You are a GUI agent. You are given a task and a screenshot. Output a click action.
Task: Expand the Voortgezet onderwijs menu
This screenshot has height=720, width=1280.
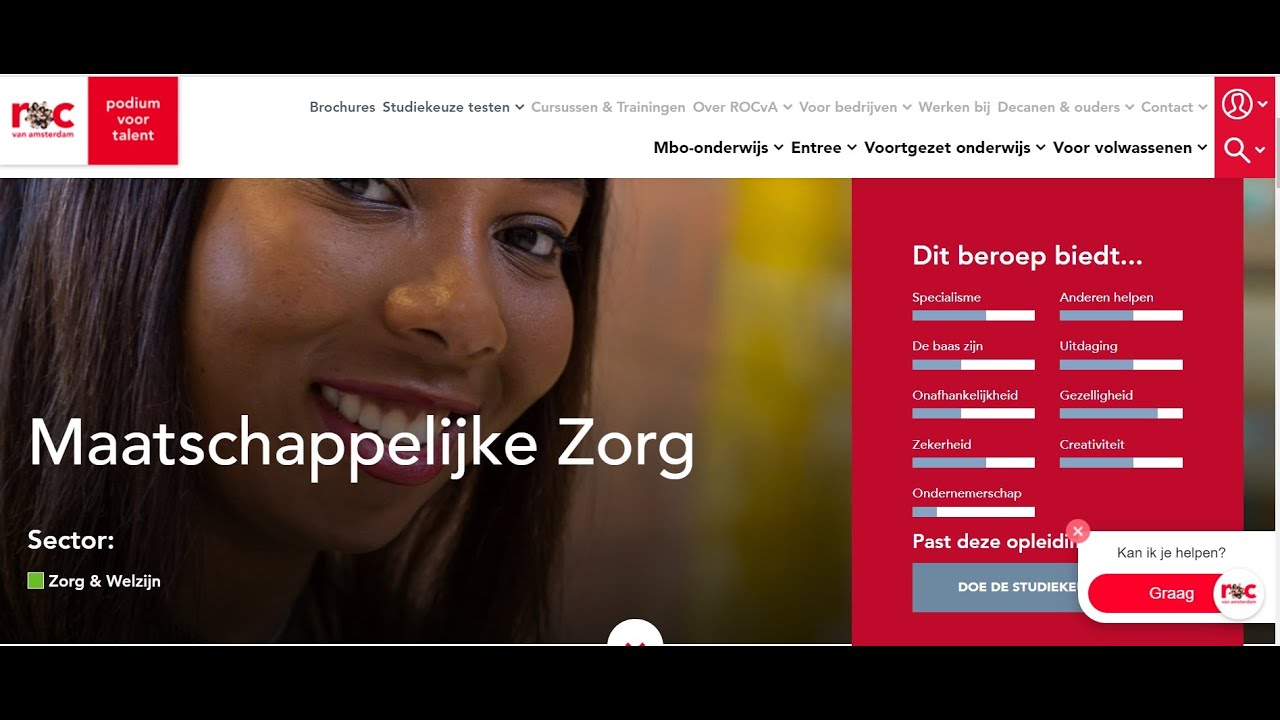(955, 147)
